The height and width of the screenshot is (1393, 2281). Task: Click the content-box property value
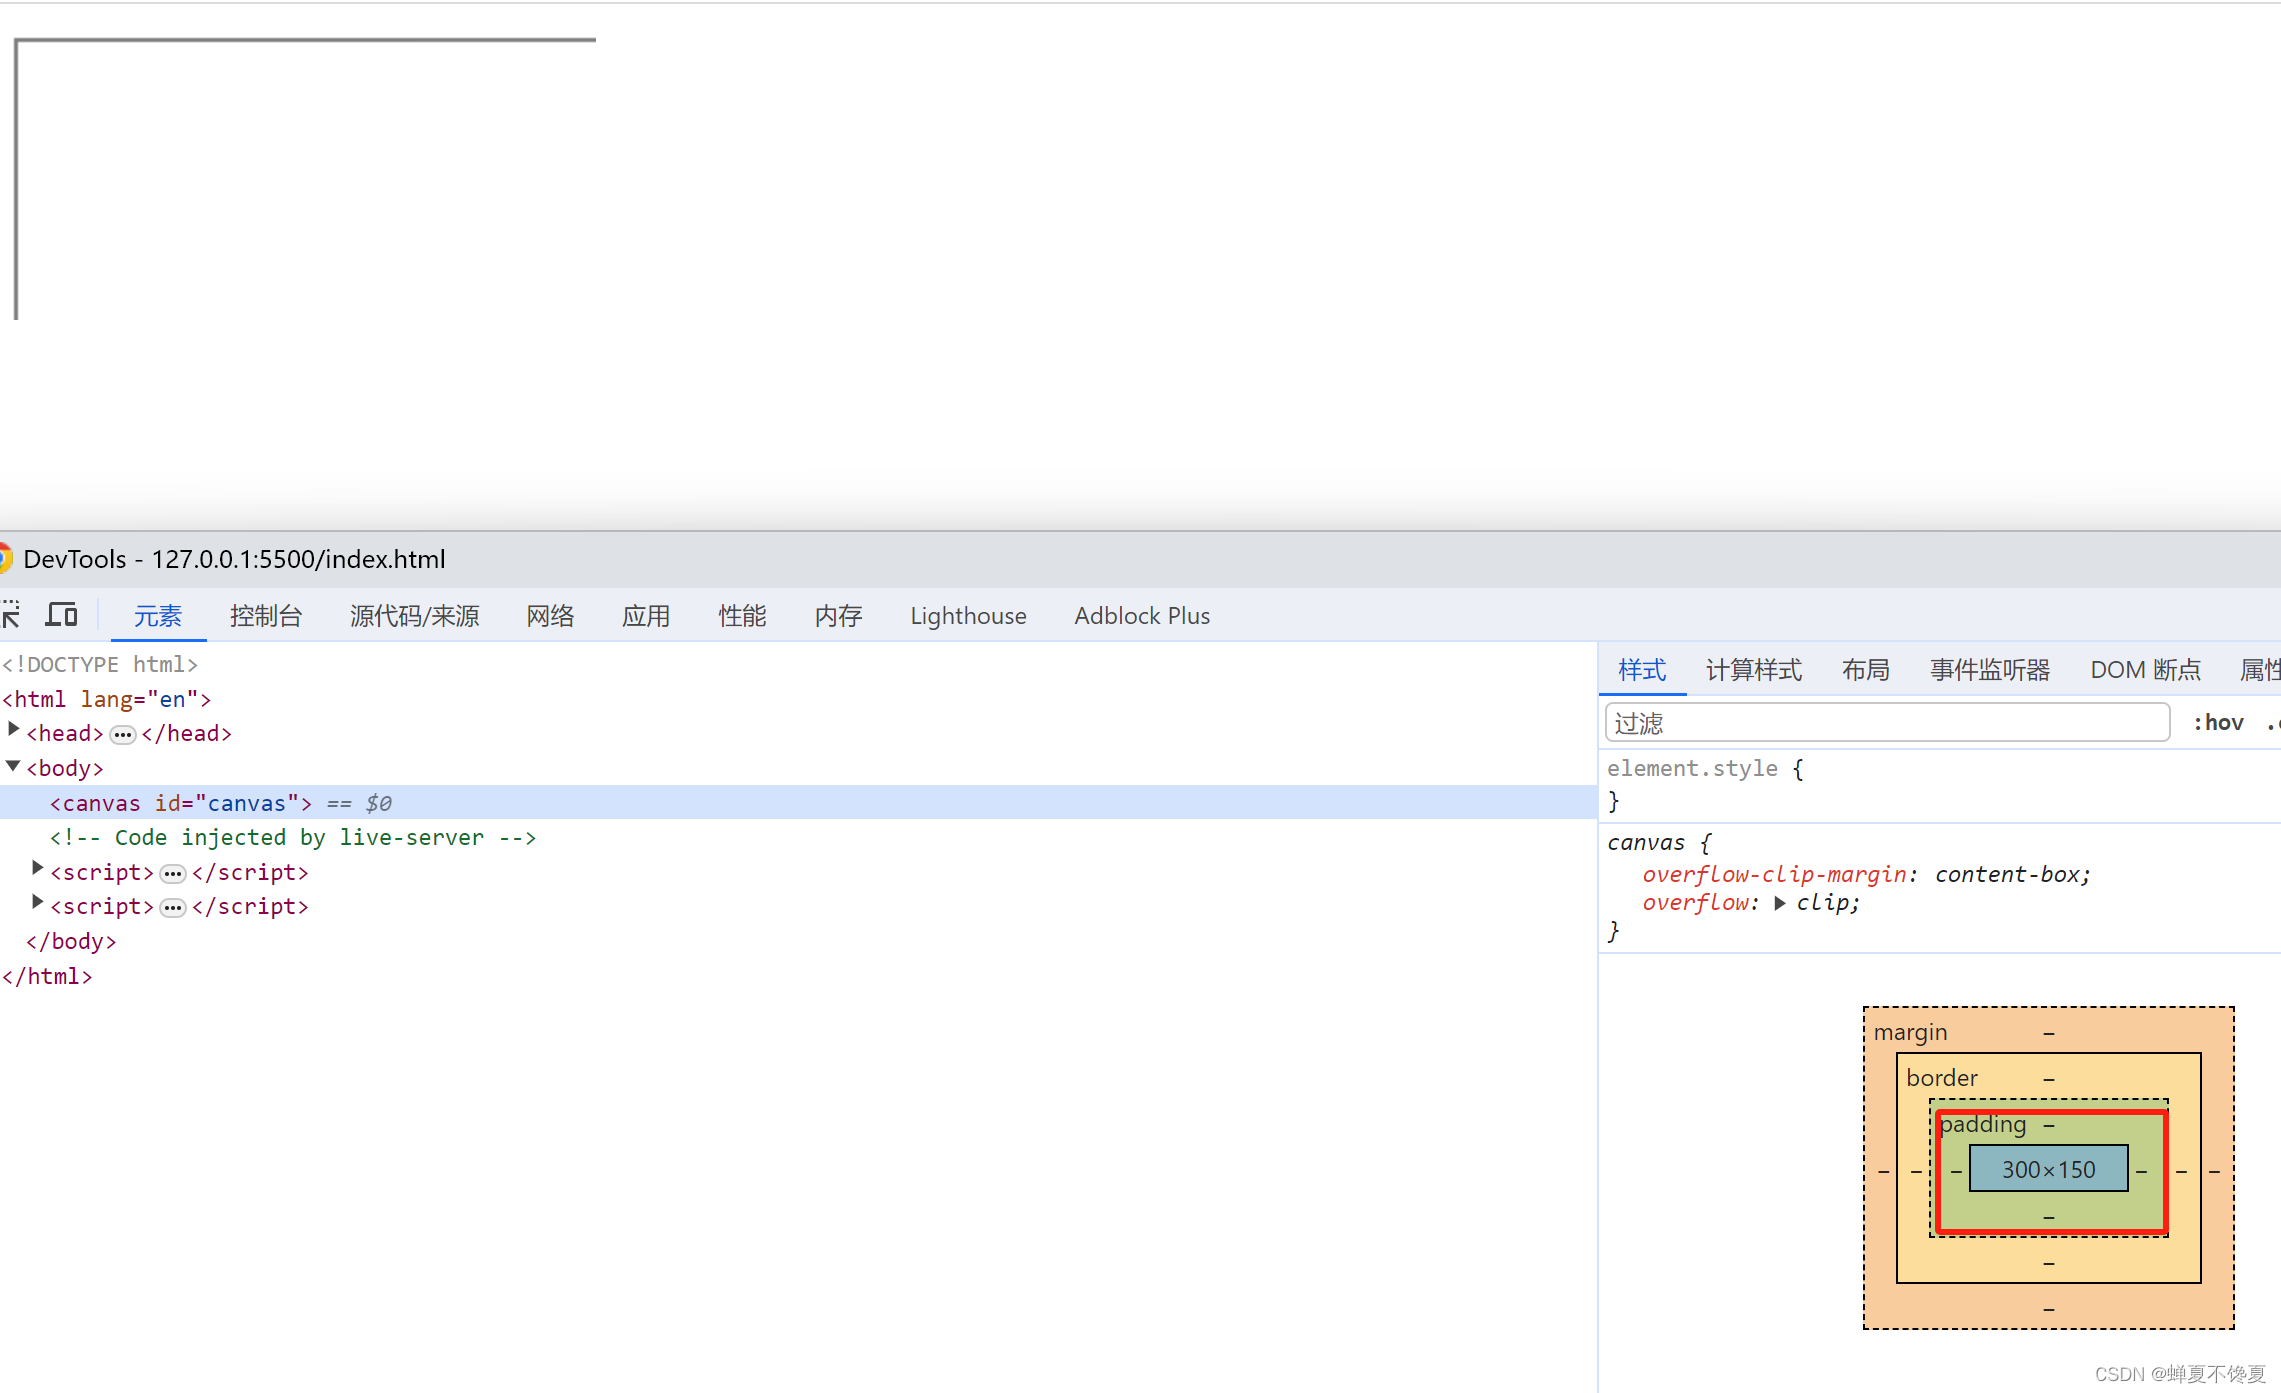tap(2008, 874)
